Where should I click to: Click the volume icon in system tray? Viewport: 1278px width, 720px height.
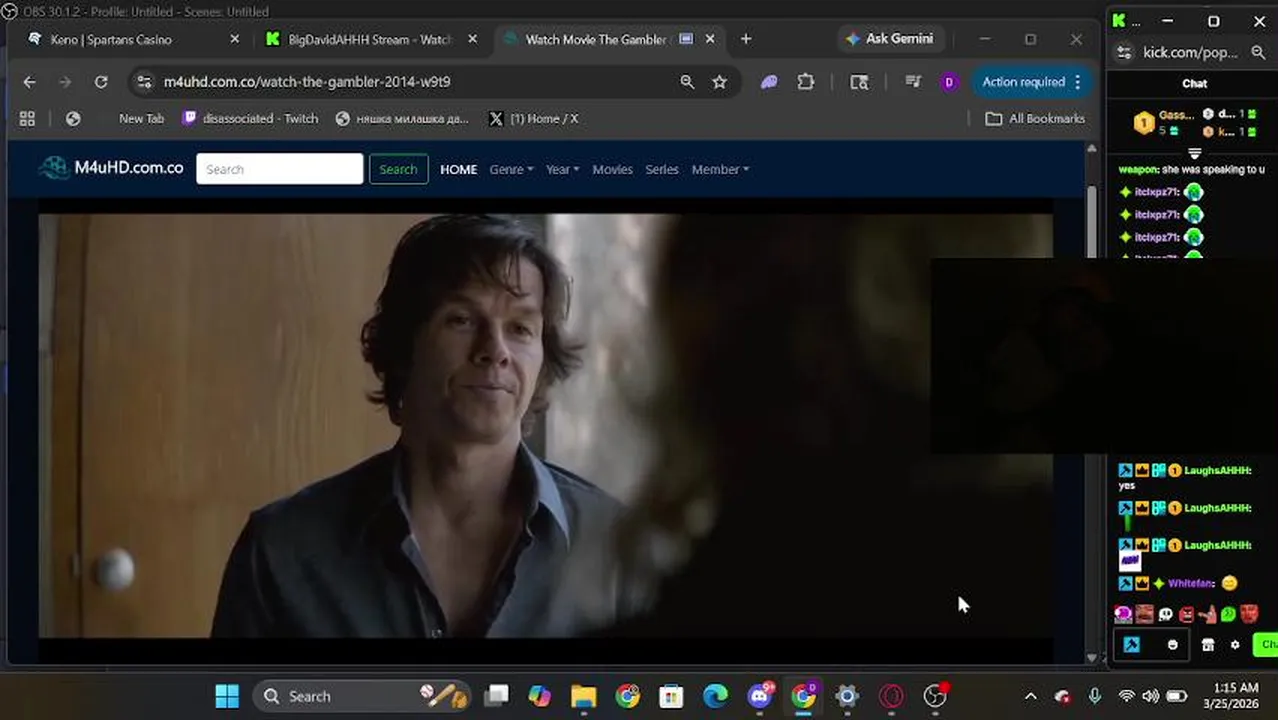tap(1151, 696)
